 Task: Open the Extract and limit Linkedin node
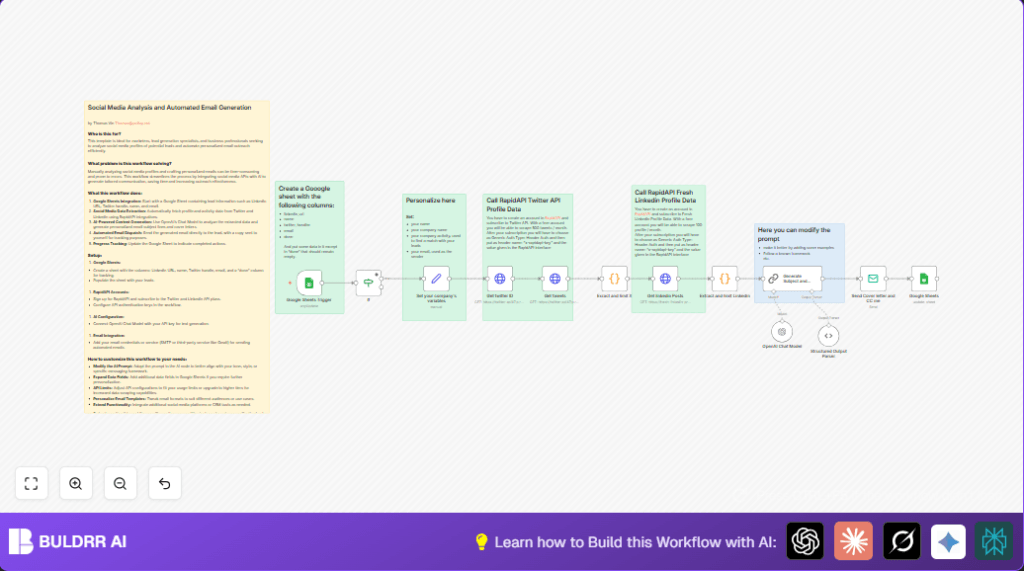[724, 279]
